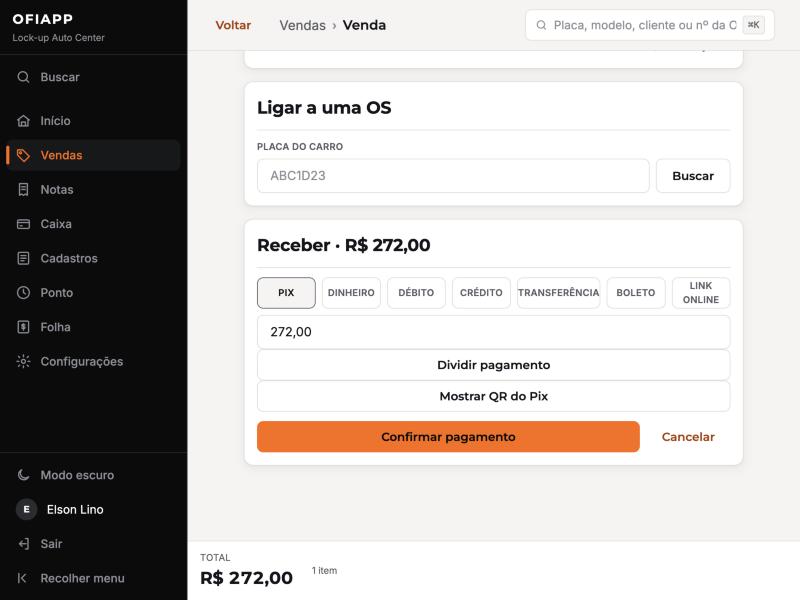Click the Elson Lino avatar circle
The width and height of the screenshot is (800, 600).
coord(27,509)
